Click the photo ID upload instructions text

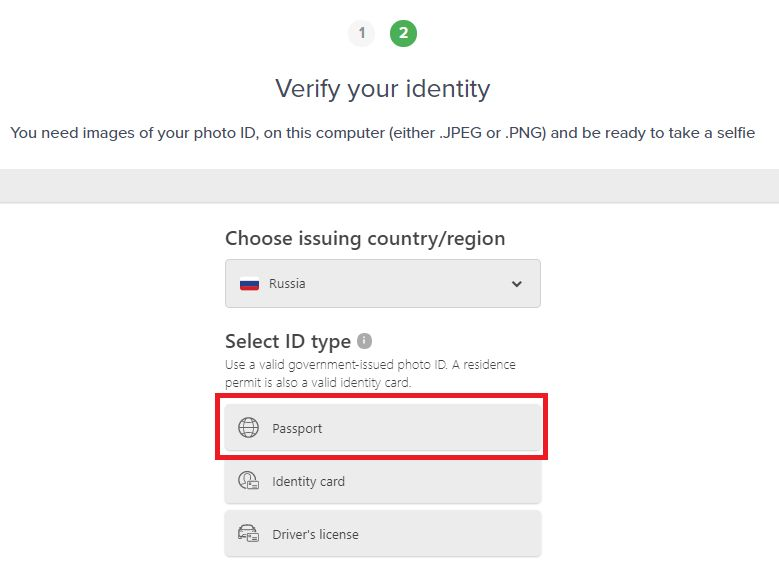(383, 133)
